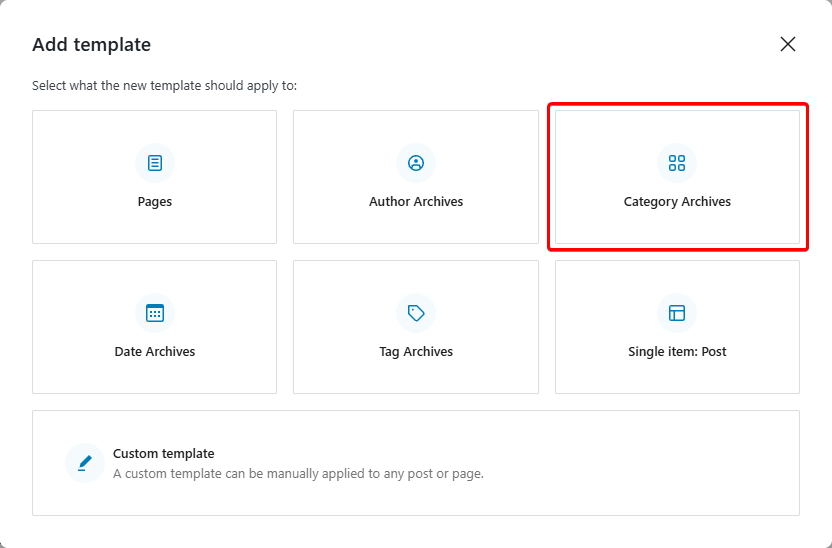Viewport: 832px width, 548px height.
Task: Open the Custom template title
Action: [163, 454]
